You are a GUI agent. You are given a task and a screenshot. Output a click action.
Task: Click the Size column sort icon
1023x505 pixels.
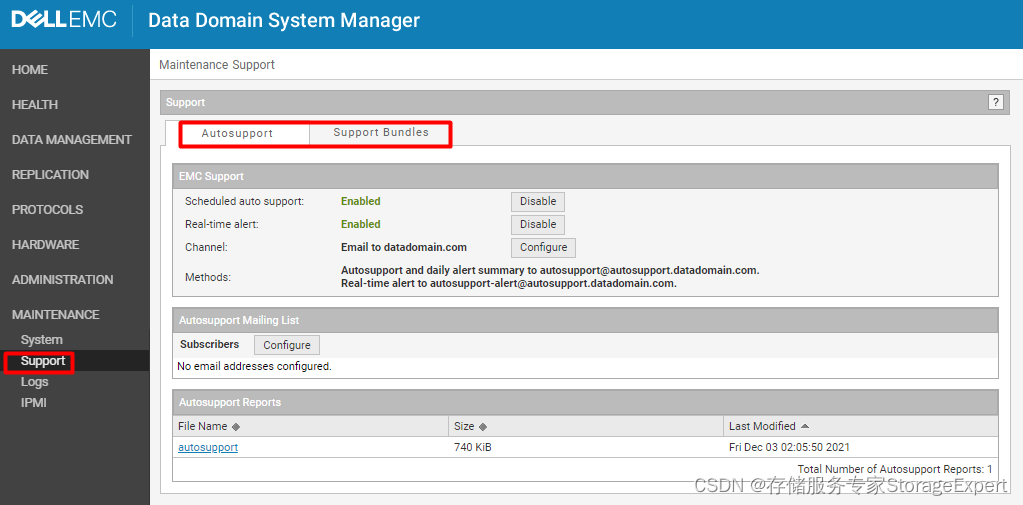click(483, 427)
